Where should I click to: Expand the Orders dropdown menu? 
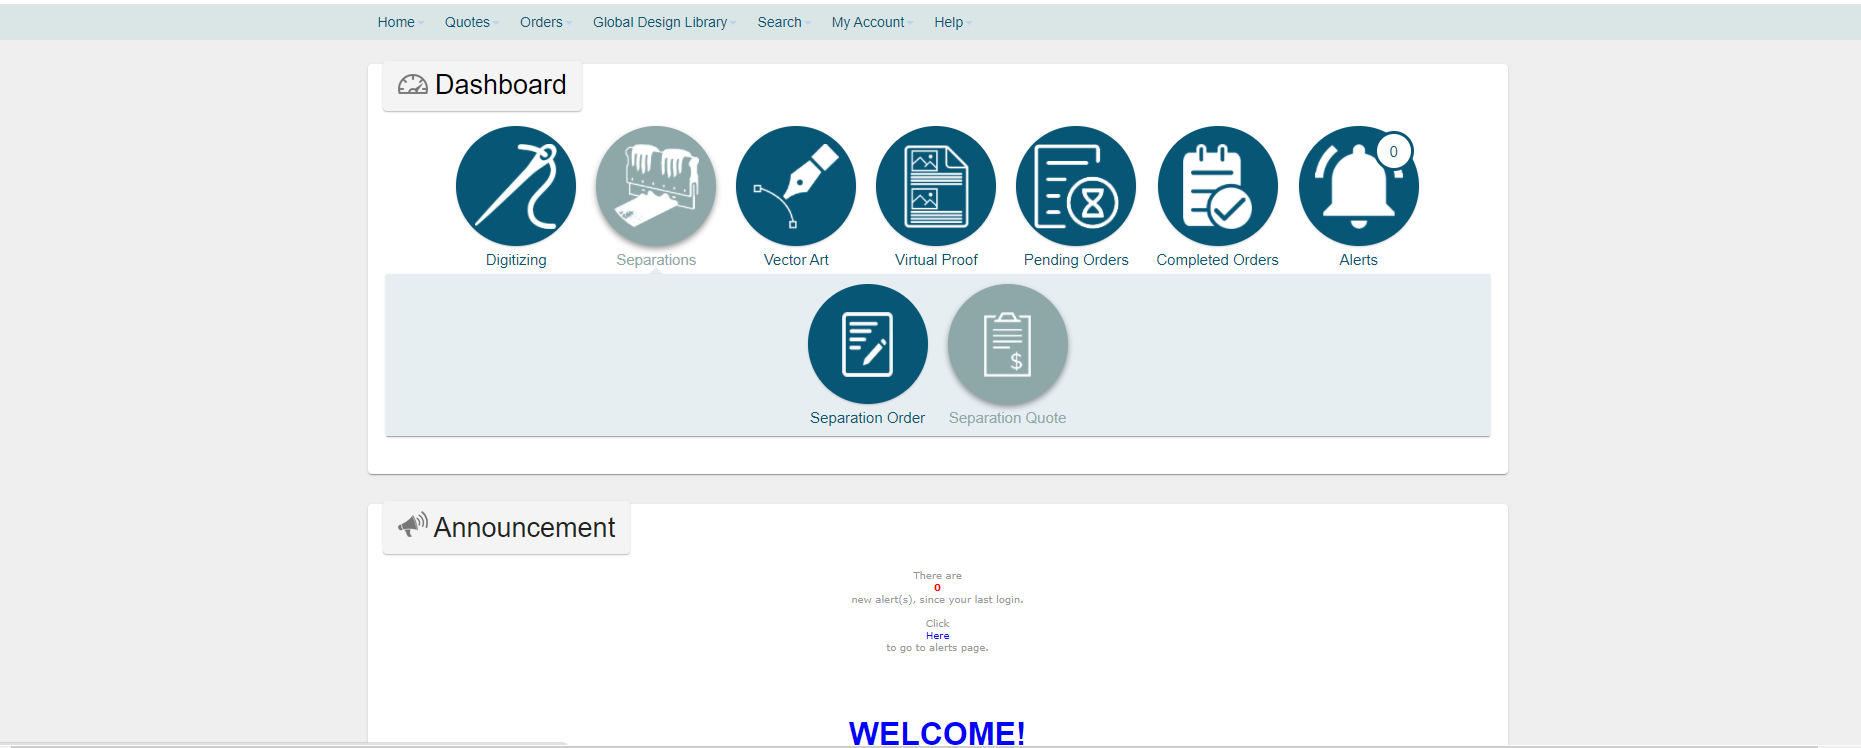pyautogui.click(x=541, y=22)
